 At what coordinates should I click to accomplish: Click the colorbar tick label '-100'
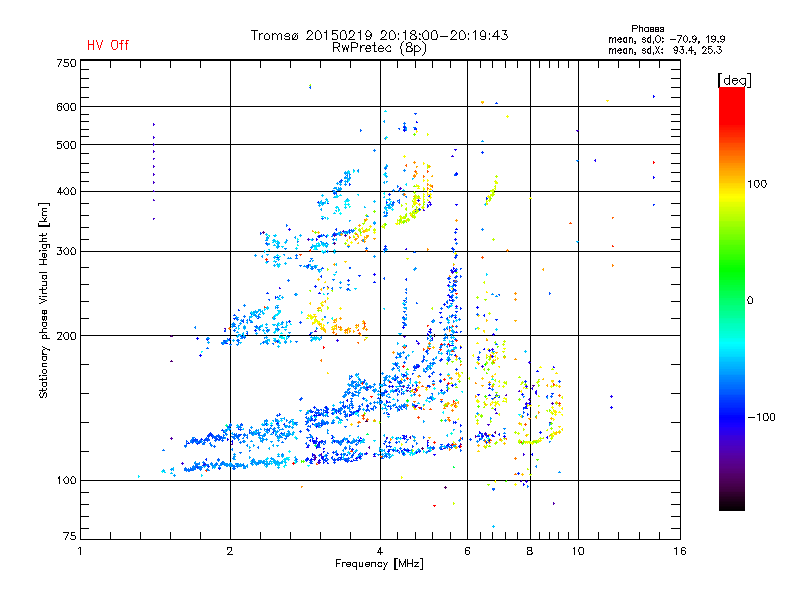pyautogui.click(x=761, y=417)
